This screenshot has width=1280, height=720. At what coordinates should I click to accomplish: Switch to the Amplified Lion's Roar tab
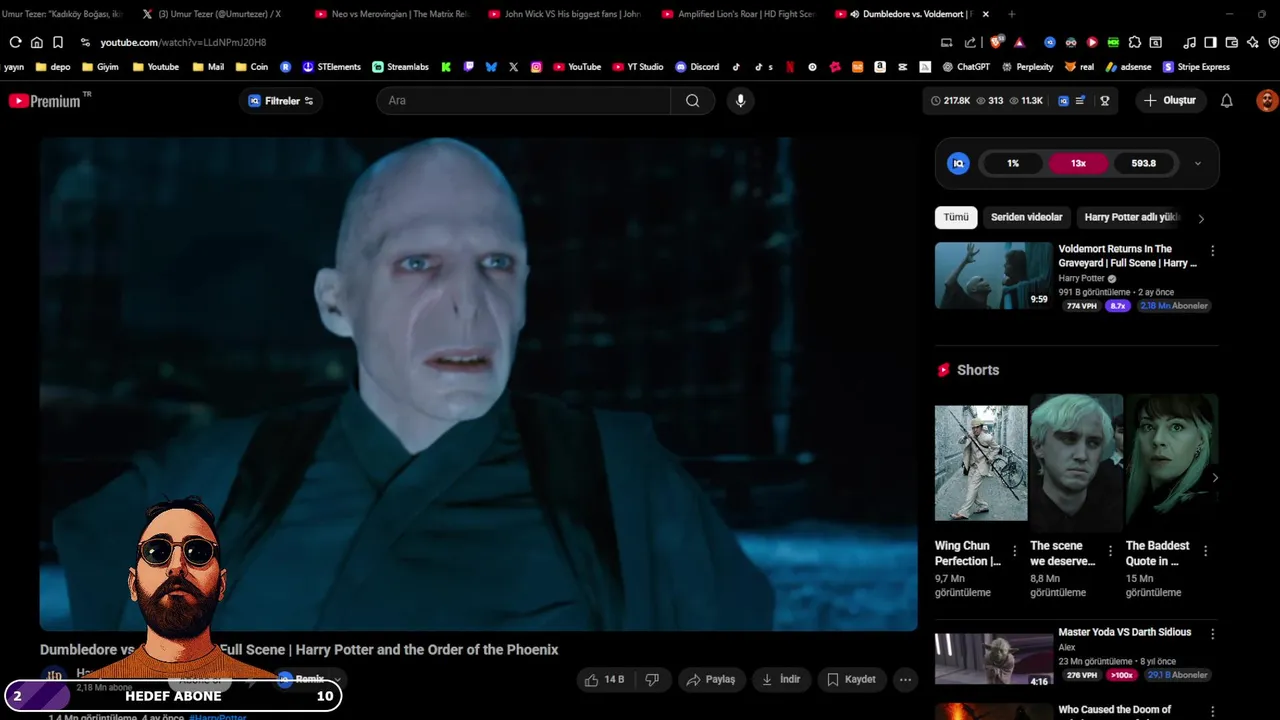coord(737,14)
